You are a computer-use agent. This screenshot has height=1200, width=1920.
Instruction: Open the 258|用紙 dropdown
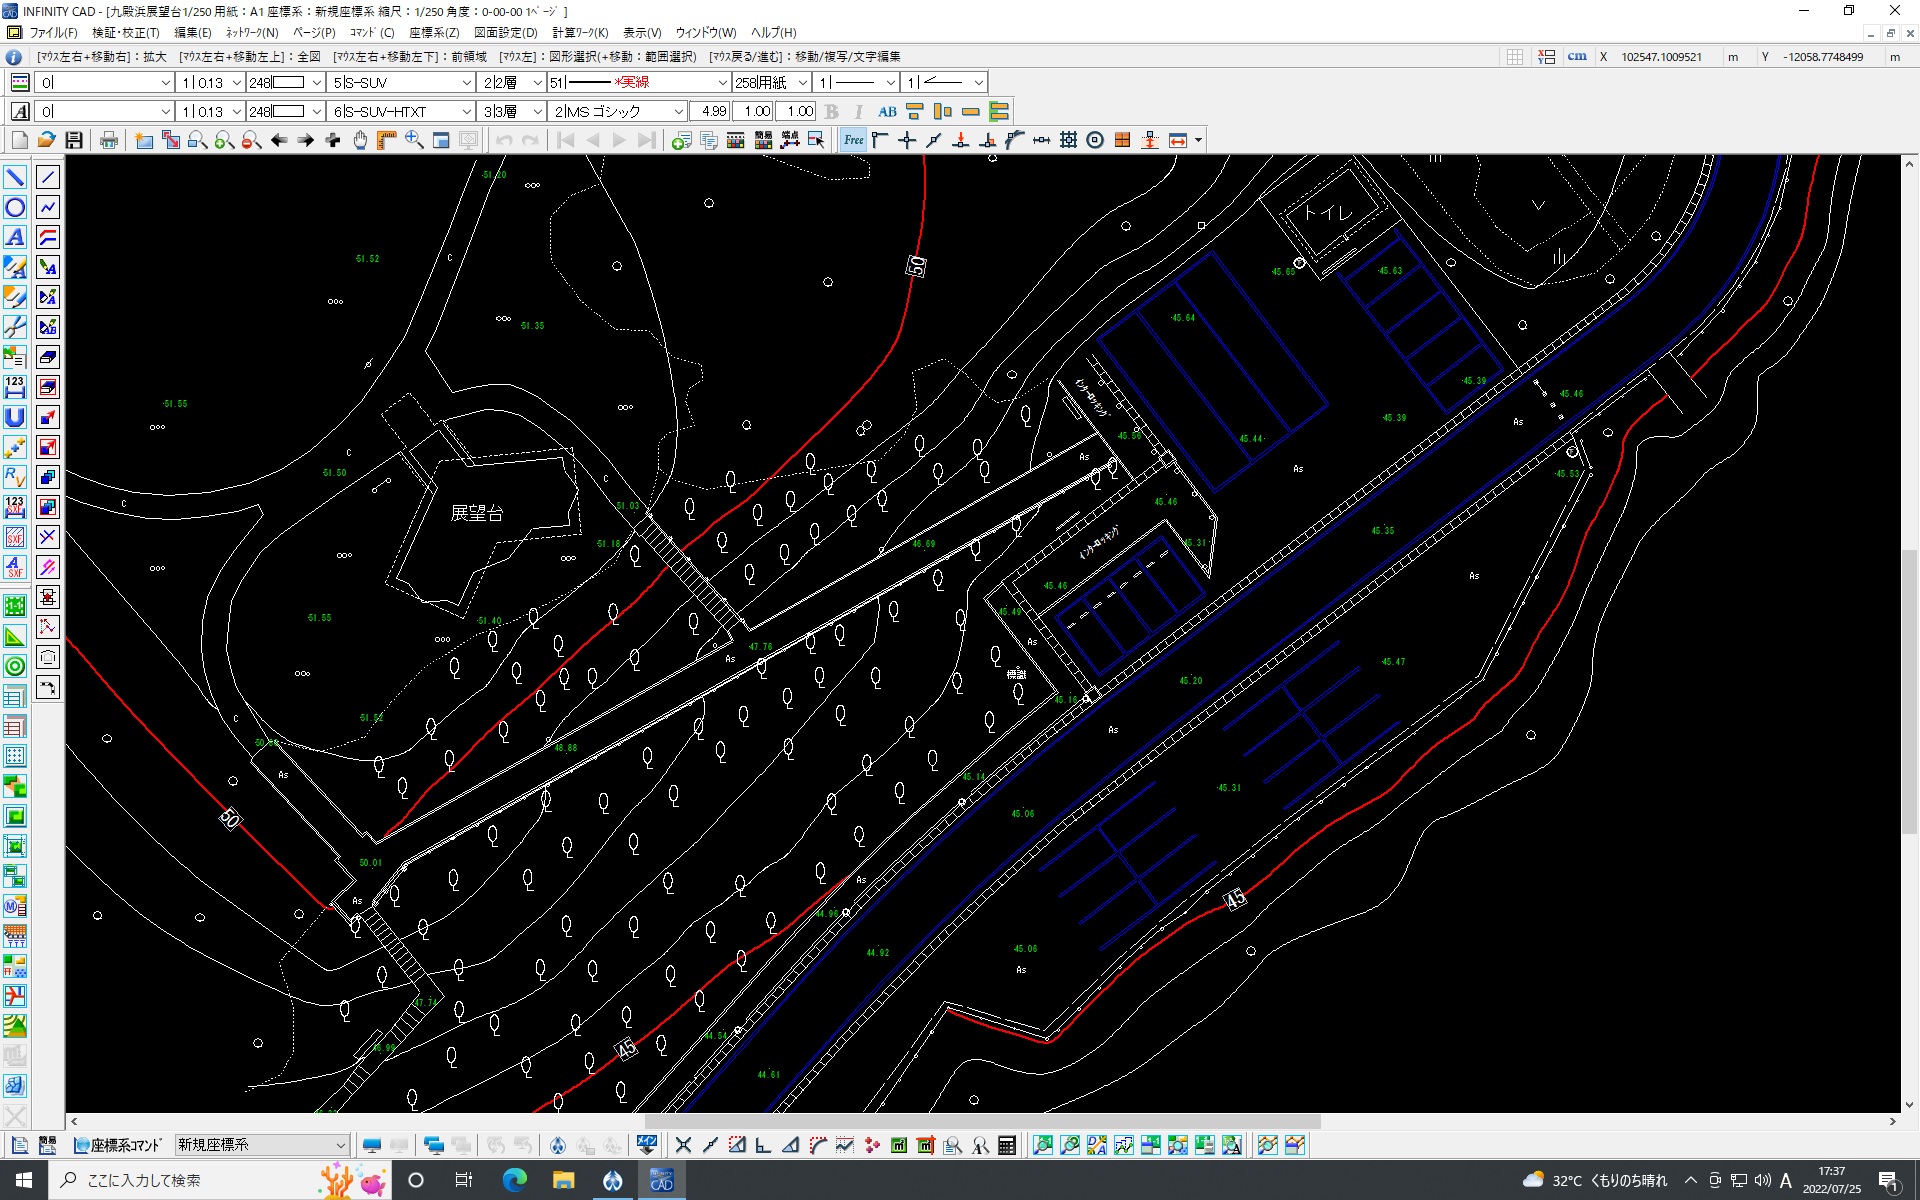772,82
